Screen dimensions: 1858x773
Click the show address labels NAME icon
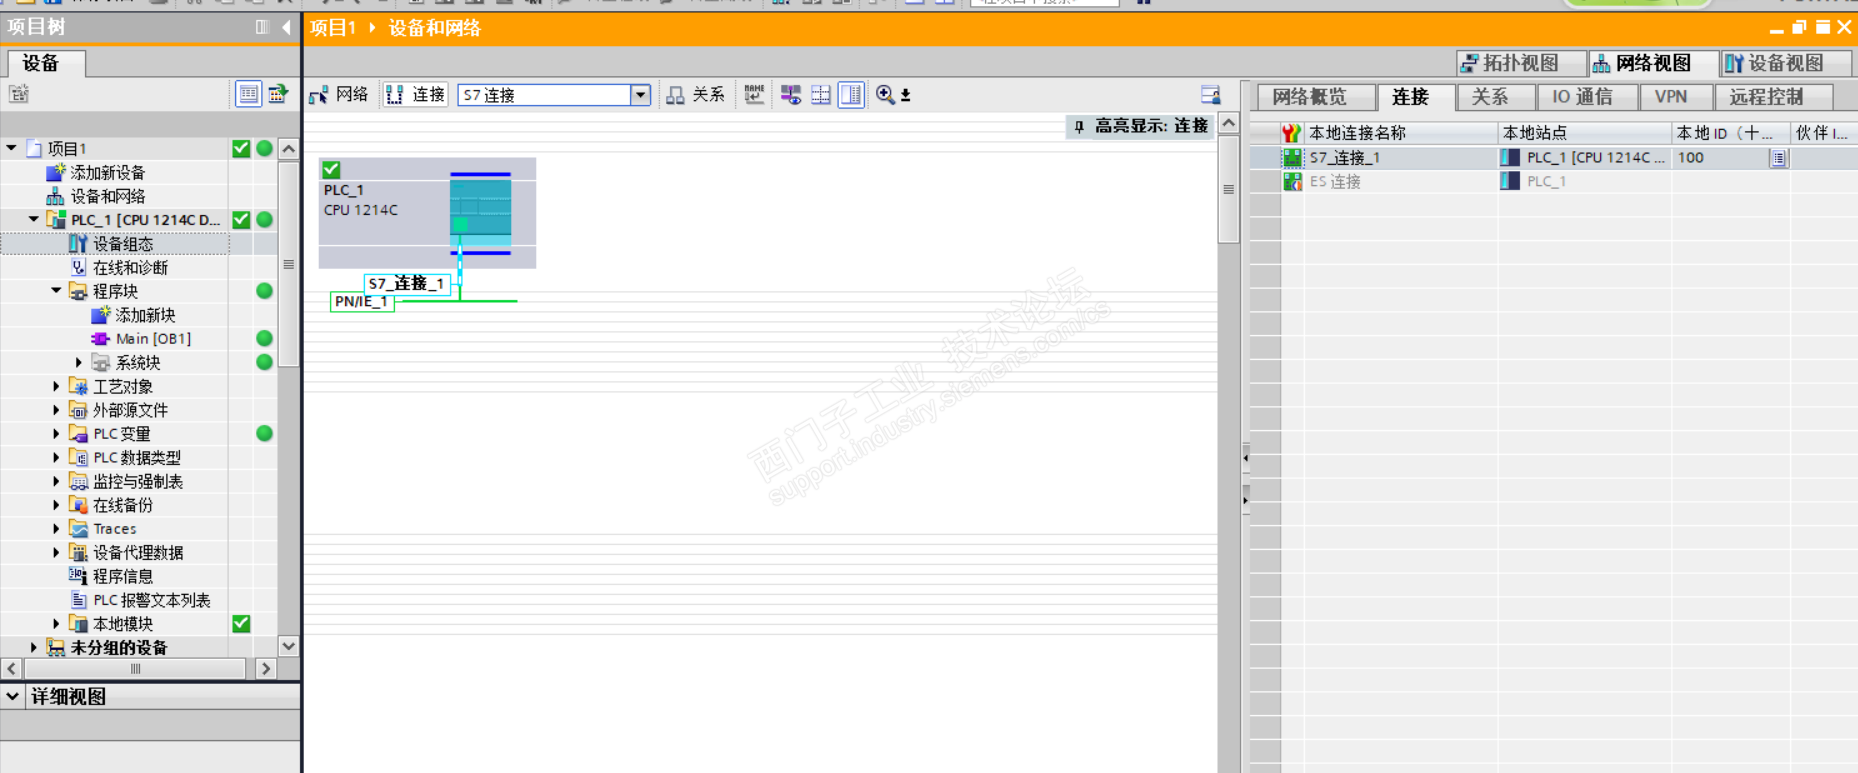pyautogui.click(x=754, y=94)
